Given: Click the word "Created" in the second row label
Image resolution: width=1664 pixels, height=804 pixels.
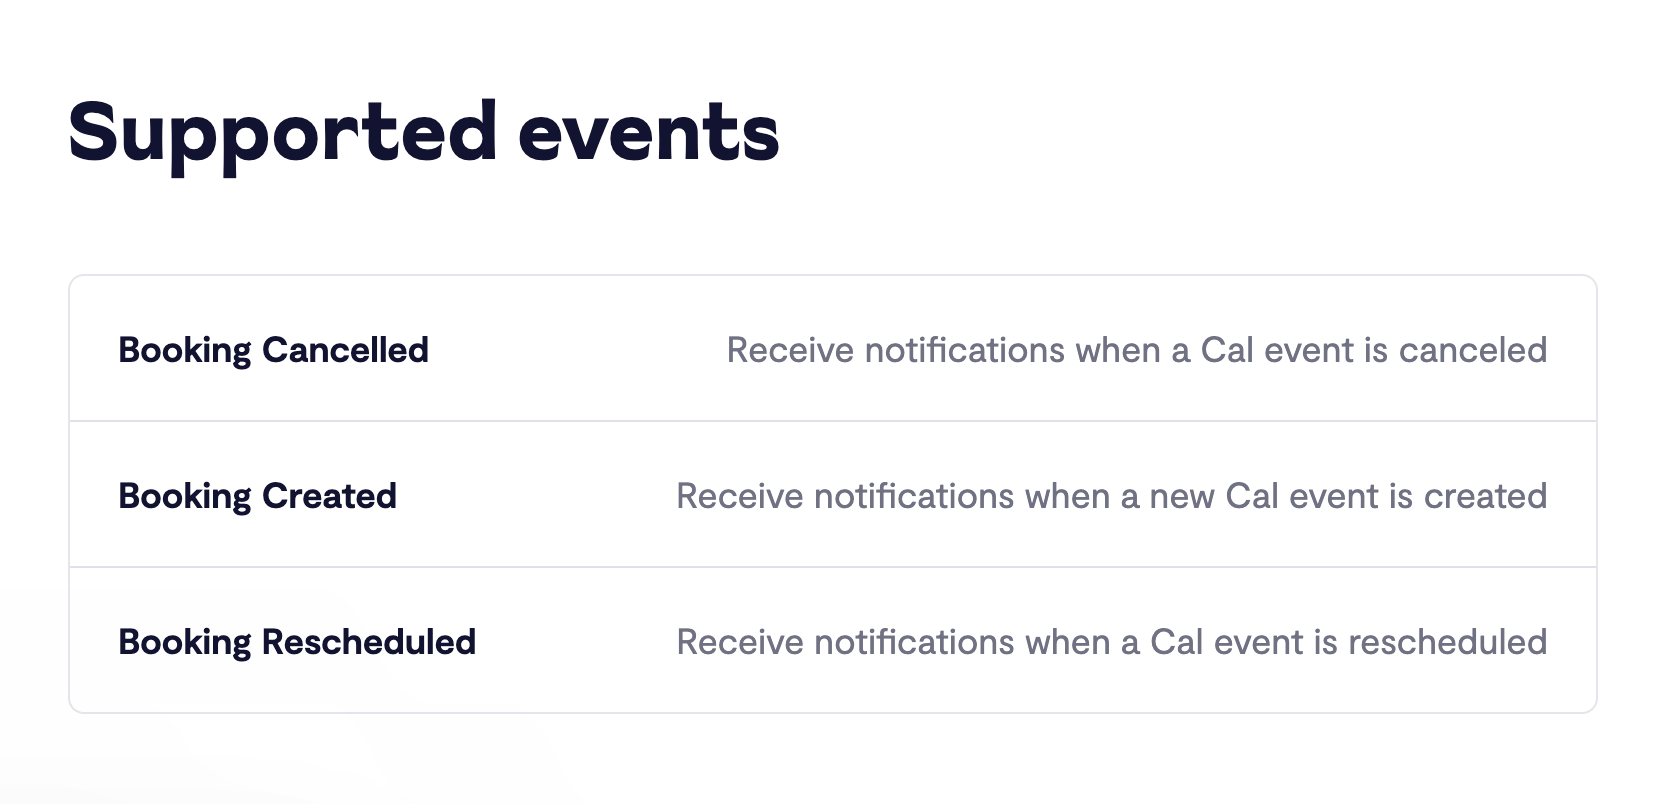Looking at the screenshot, I should tap(329, 496).
